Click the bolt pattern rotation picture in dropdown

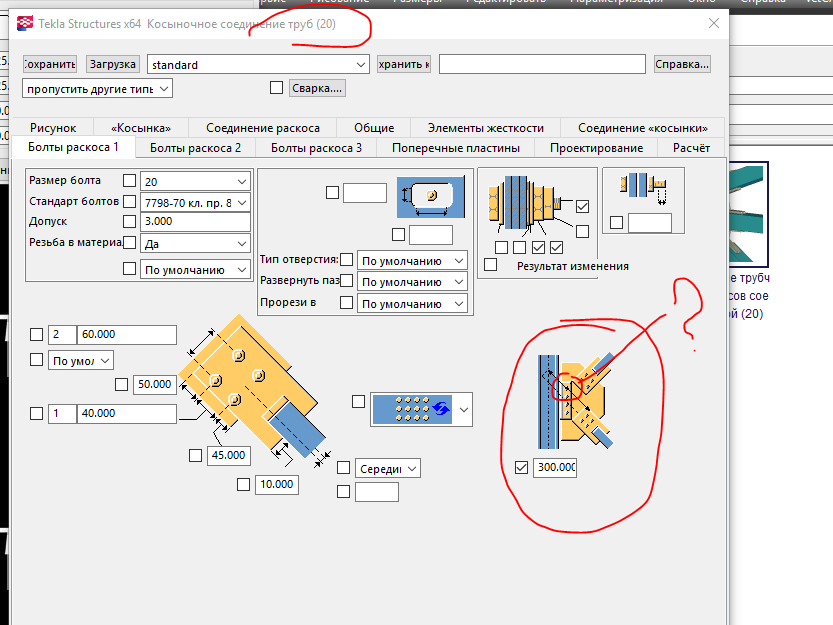tap(411, 408)
